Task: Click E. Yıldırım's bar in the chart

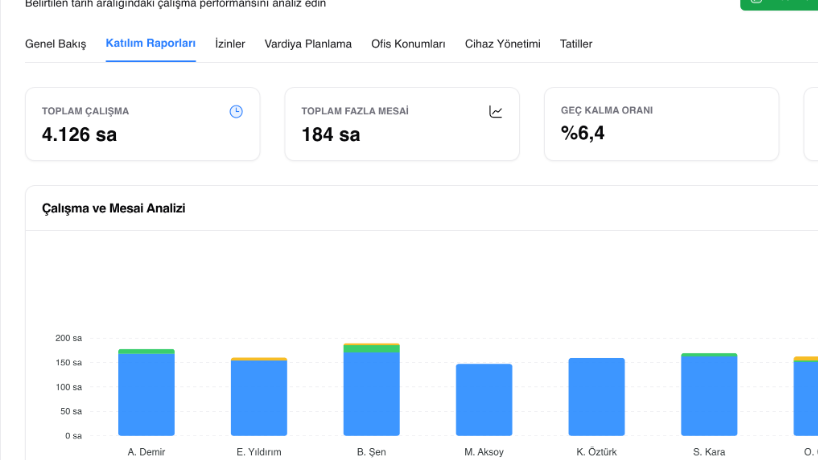Action: click(x=259, y=396)
